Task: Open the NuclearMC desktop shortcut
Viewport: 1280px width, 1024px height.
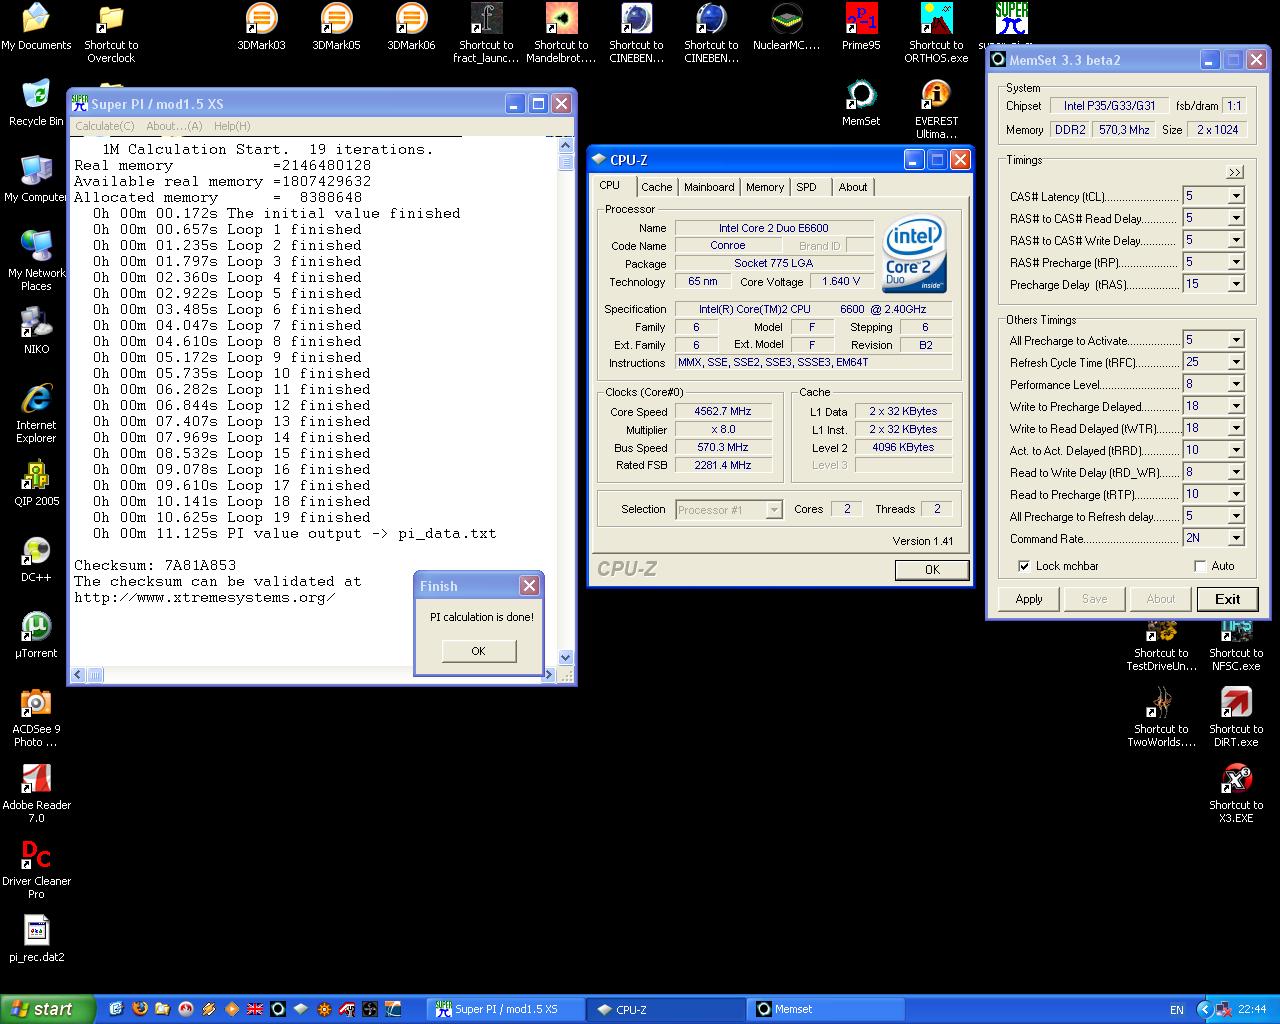Action: point(786,27)
